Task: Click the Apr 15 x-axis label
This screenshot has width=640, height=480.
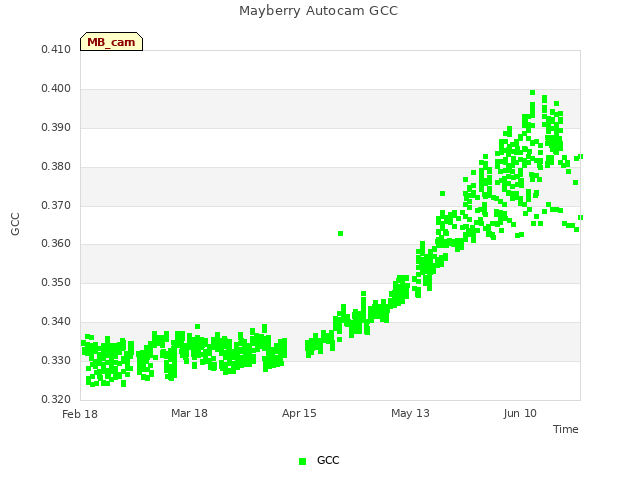Action: 299,413
